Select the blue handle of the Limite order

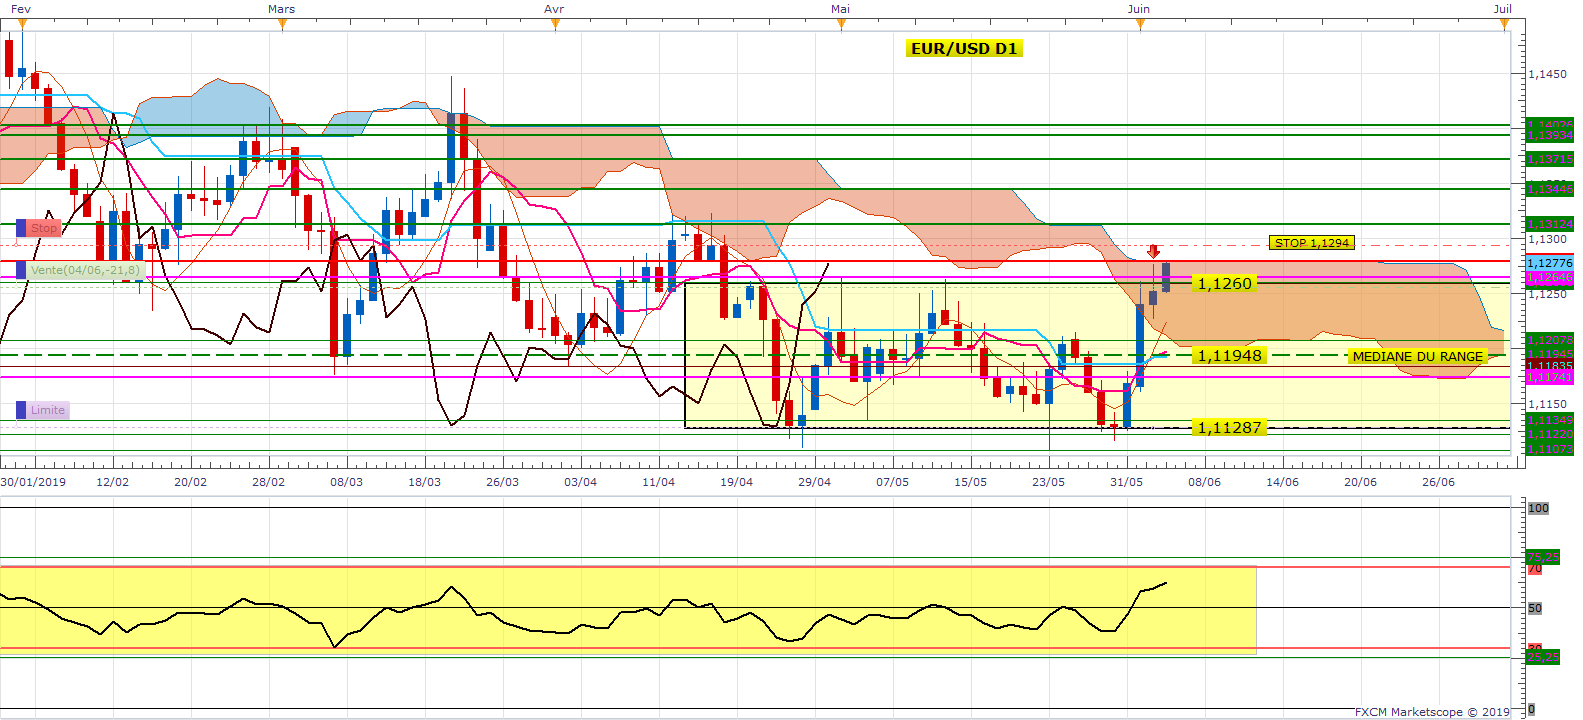(21, 410)
